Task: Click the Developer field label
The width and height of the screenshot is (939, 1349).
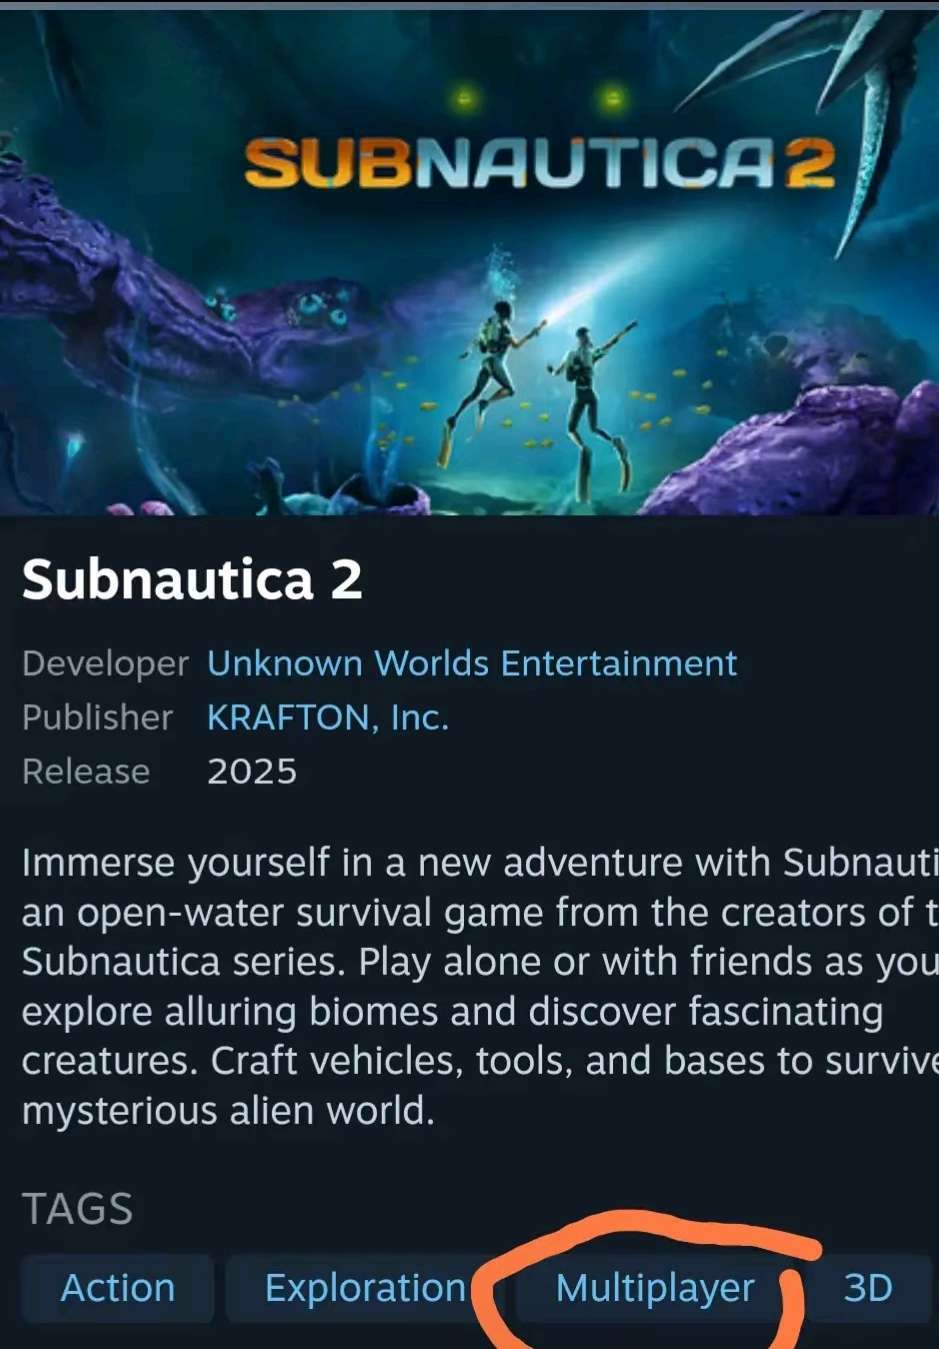Action: (x=105, y=663)
